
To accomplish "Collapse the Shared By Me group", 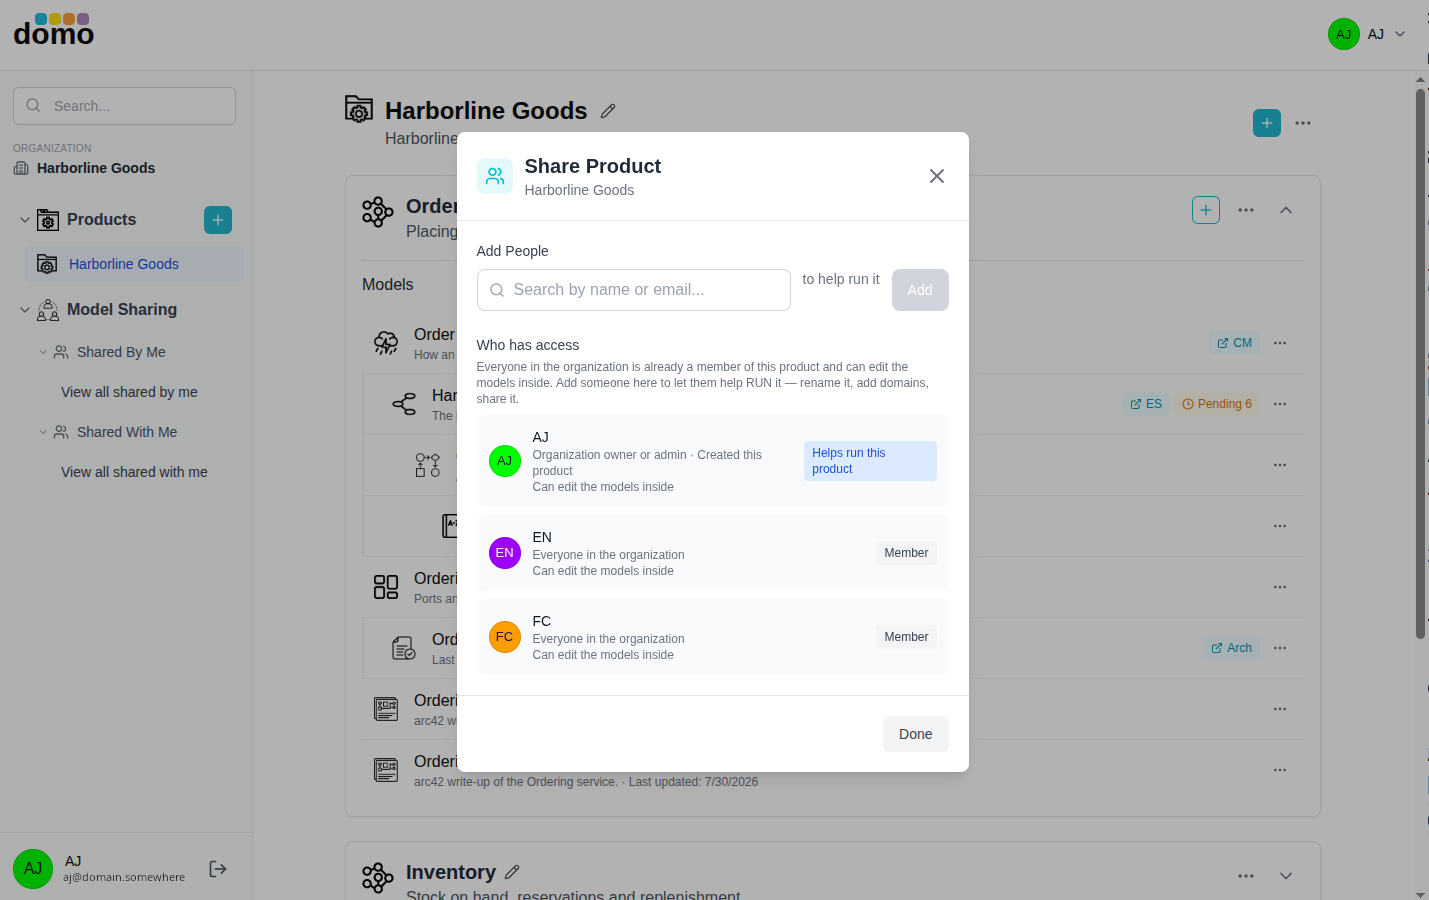I will [43, 352].
